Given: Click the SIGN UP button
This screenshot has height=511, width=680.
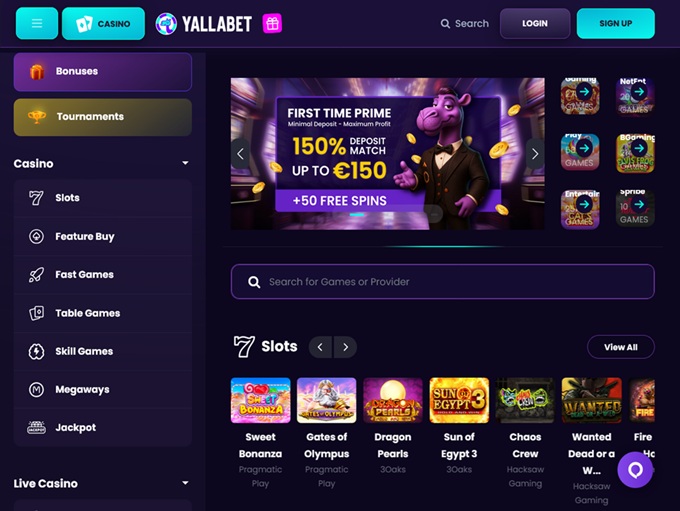Looking at the screenshot, I should 615,23.
